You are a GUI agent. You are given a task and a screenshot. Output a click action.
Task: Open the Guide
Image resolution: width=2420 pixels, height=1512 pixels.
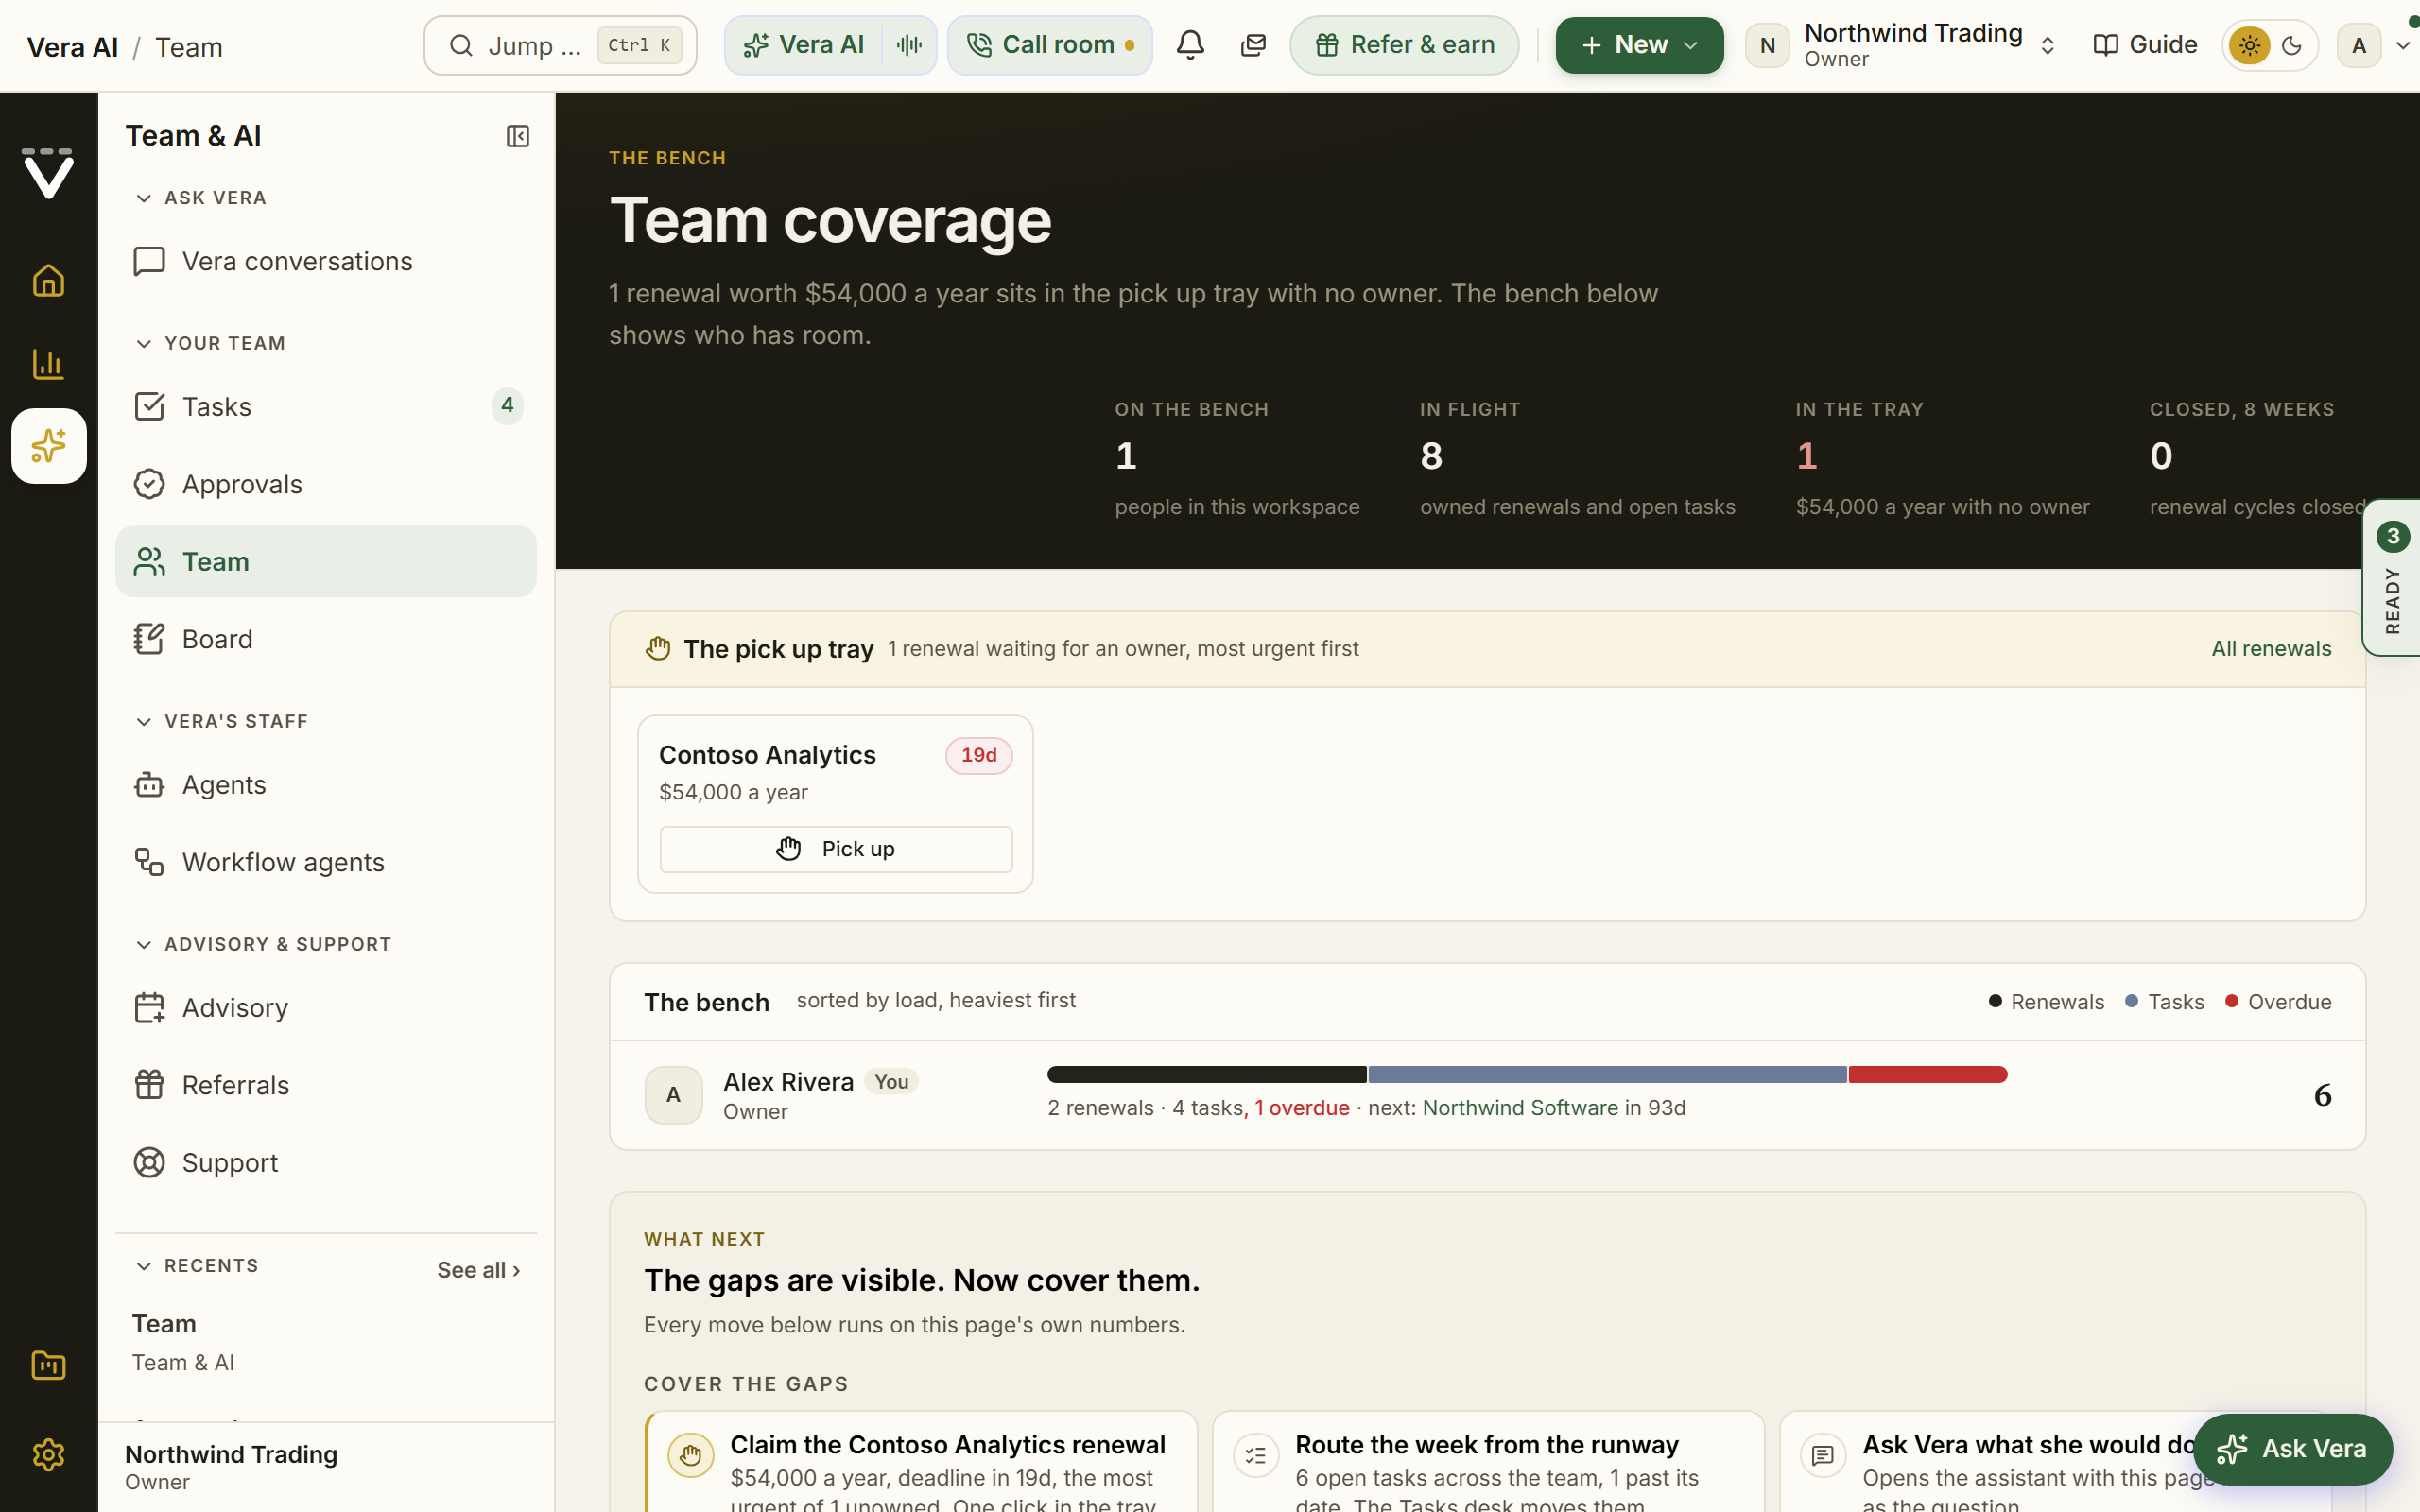2144,45
